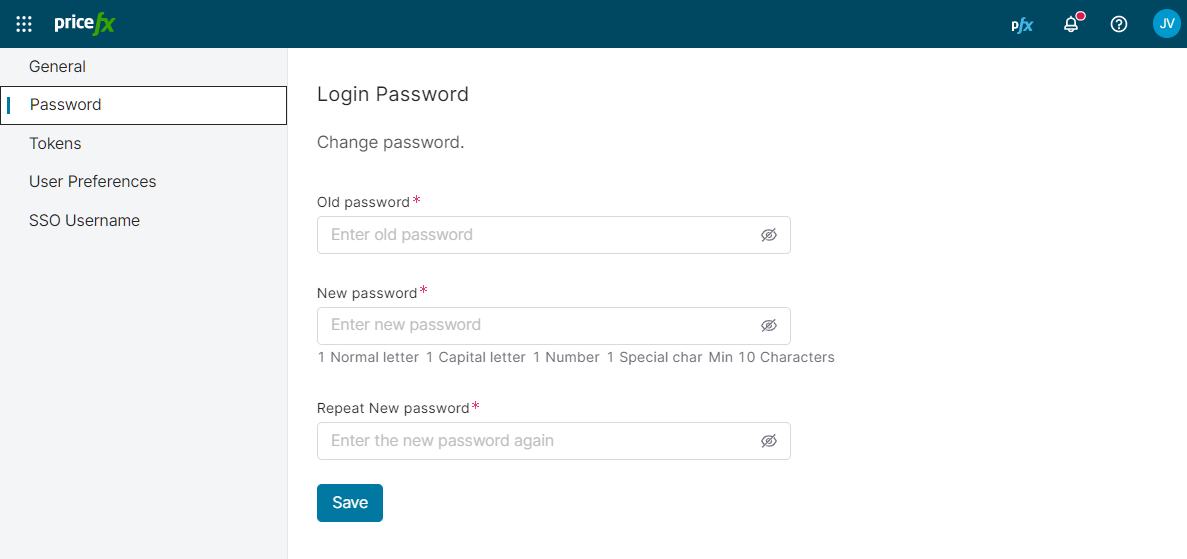Focus the old password input field

click(535, 235)
